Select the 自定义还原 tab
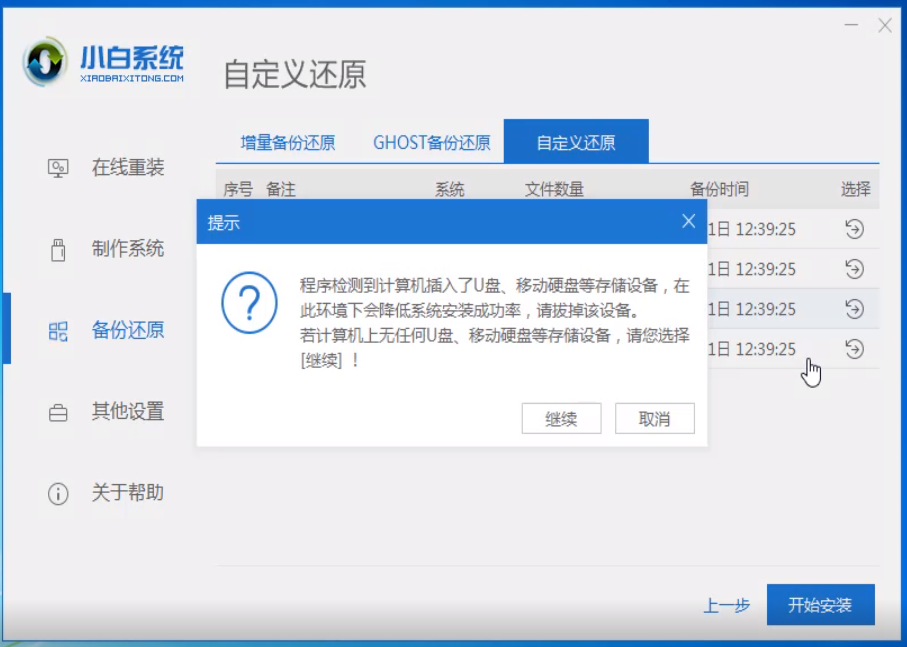Image resolution: width=907 pixels, height=647 pixels. 576,142
